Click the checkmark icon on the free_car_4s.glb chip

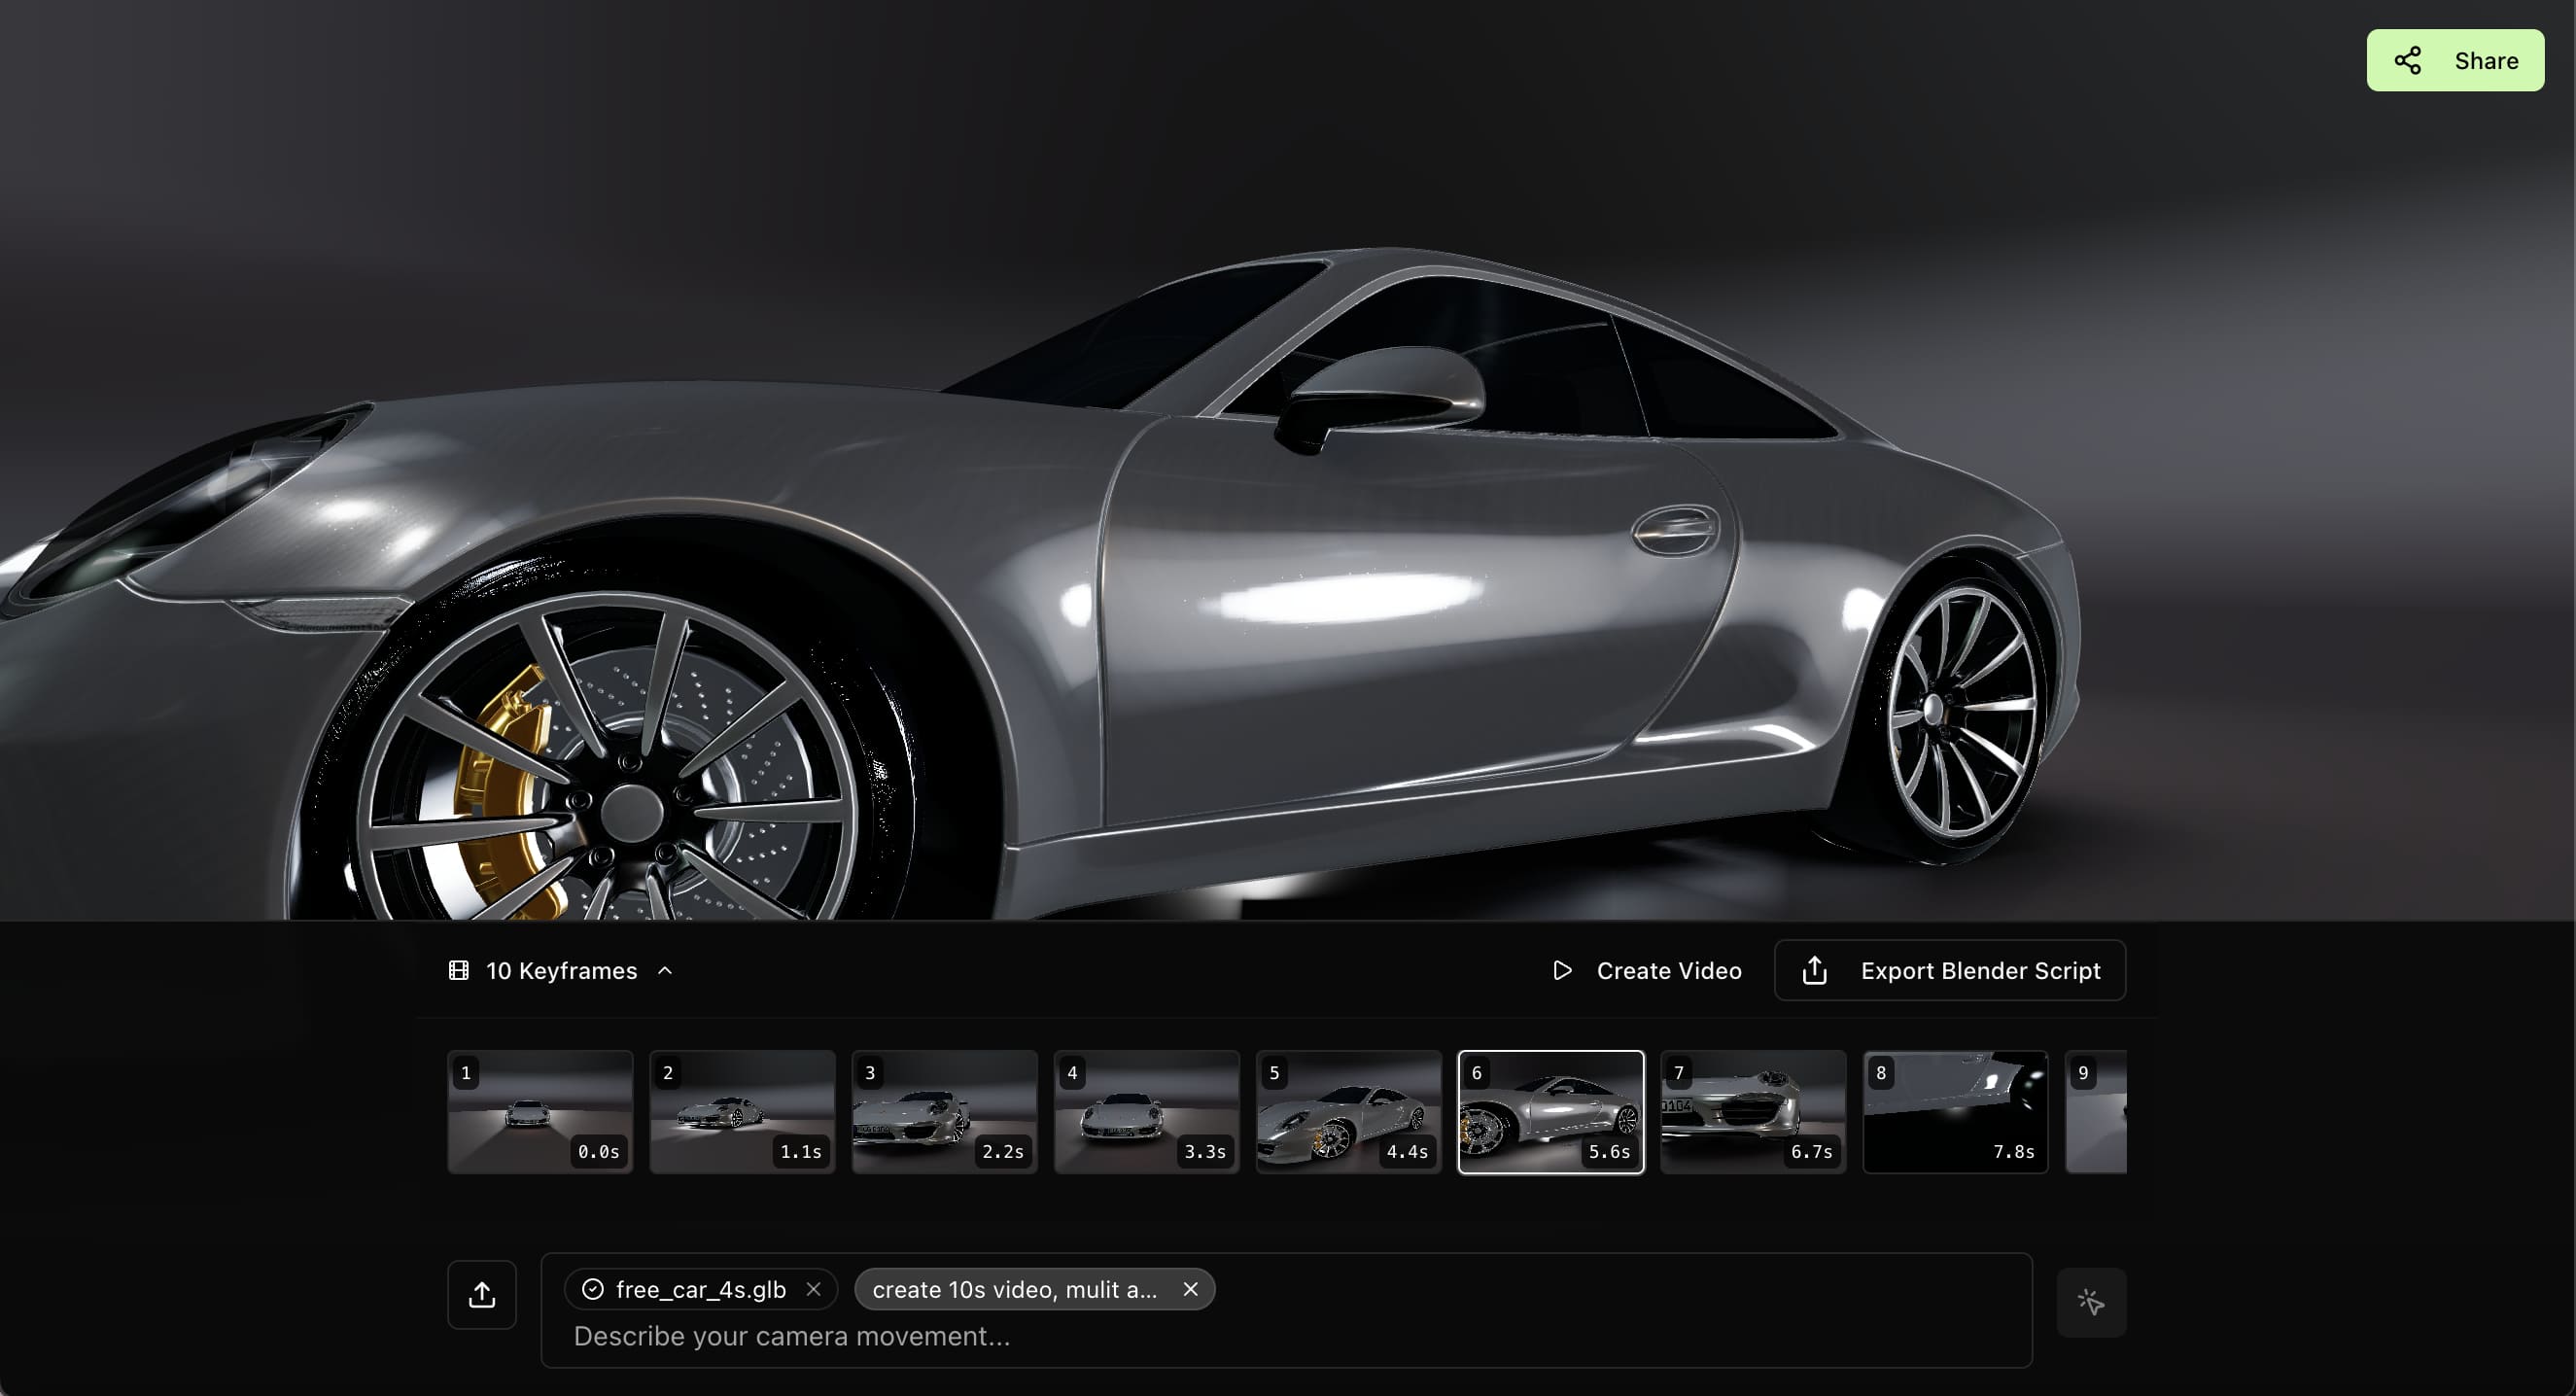(591, 1289)
